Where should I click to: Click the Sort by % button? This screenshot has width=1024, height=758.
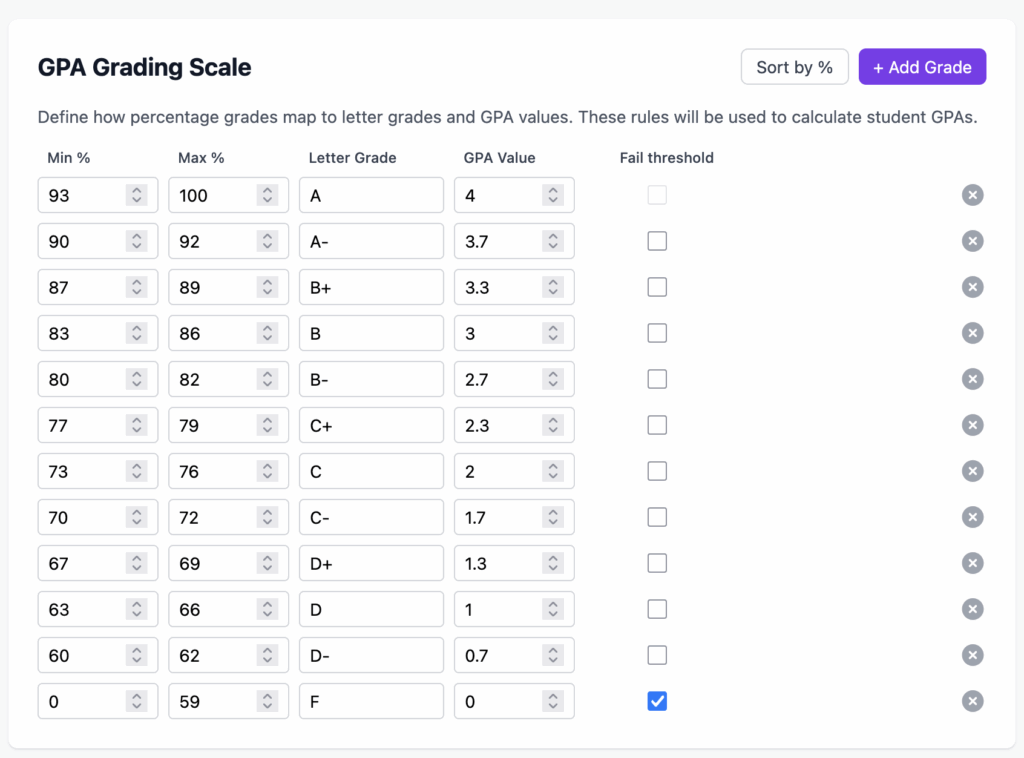click(794, 67)
